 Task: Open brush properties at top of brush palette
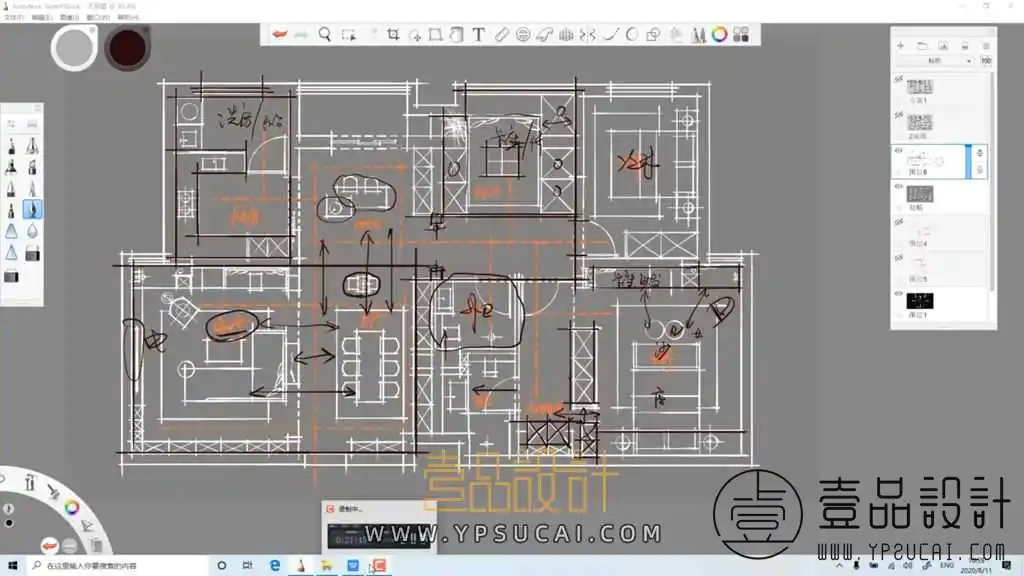pos(11,123)
